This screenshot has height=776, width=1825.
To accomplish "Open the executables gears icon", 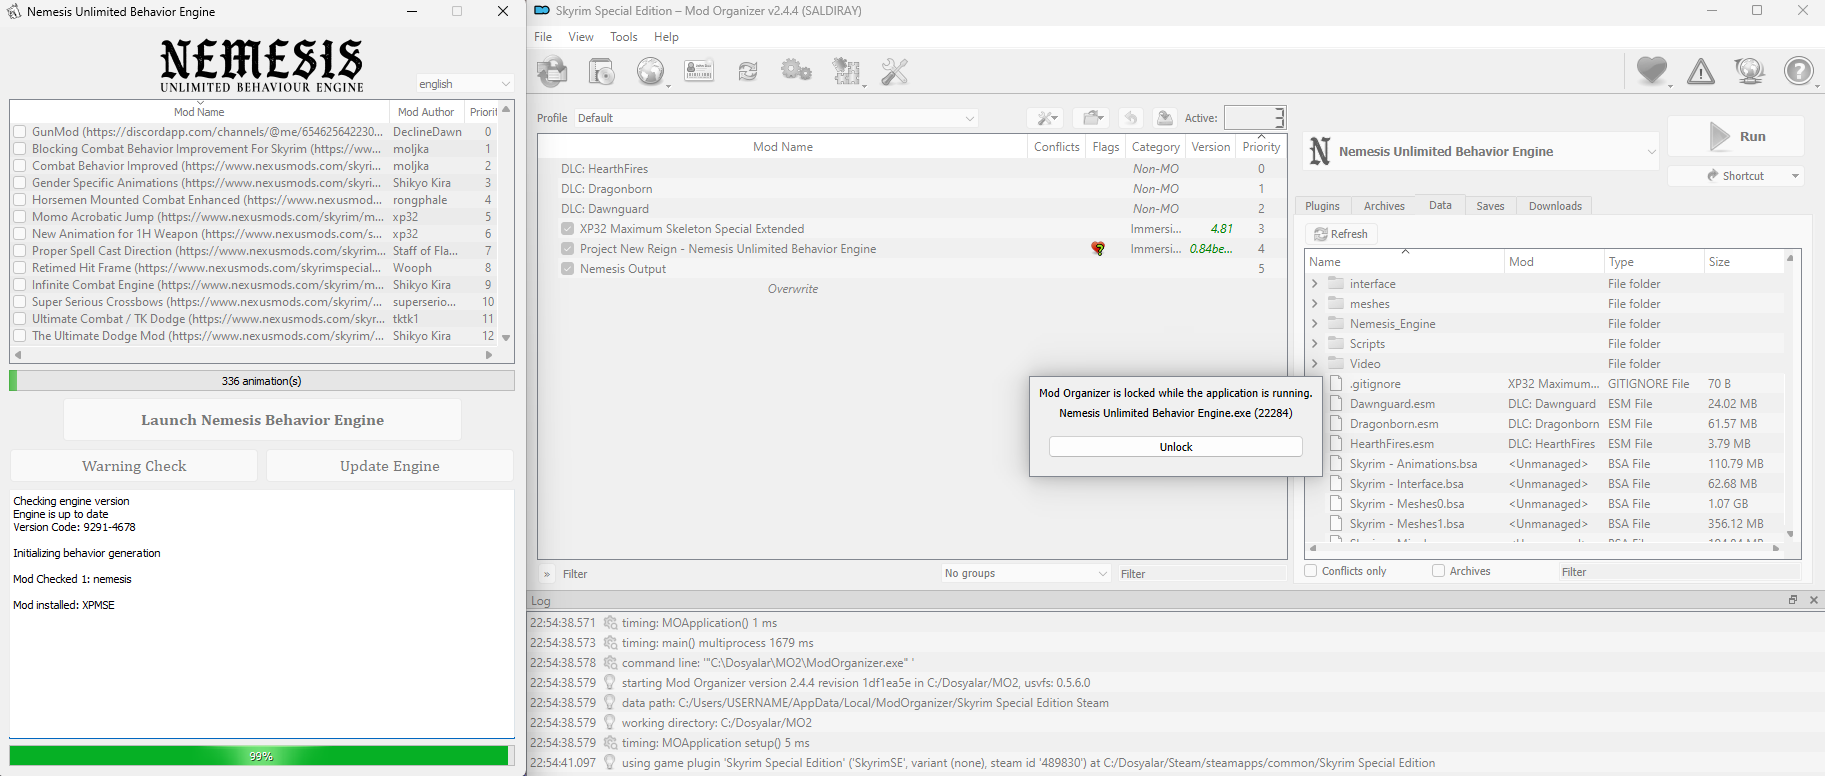I will 797,71.
